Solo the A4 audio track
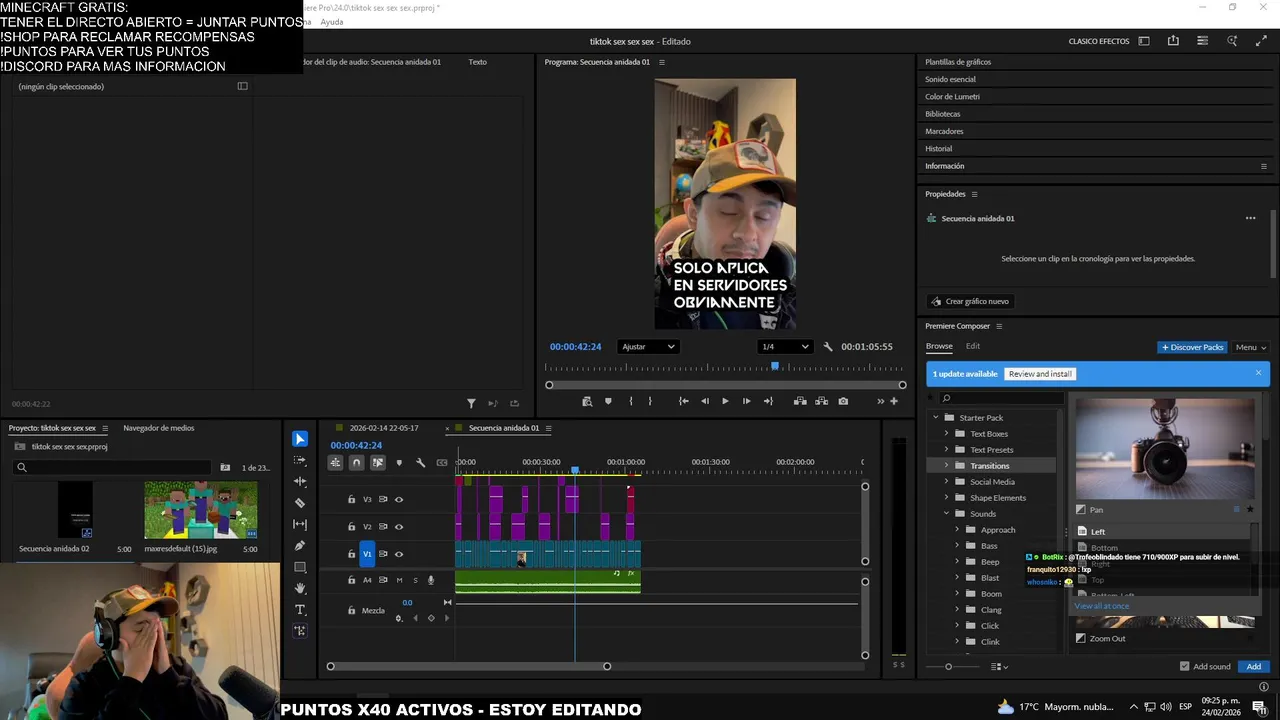 [415, 580]
